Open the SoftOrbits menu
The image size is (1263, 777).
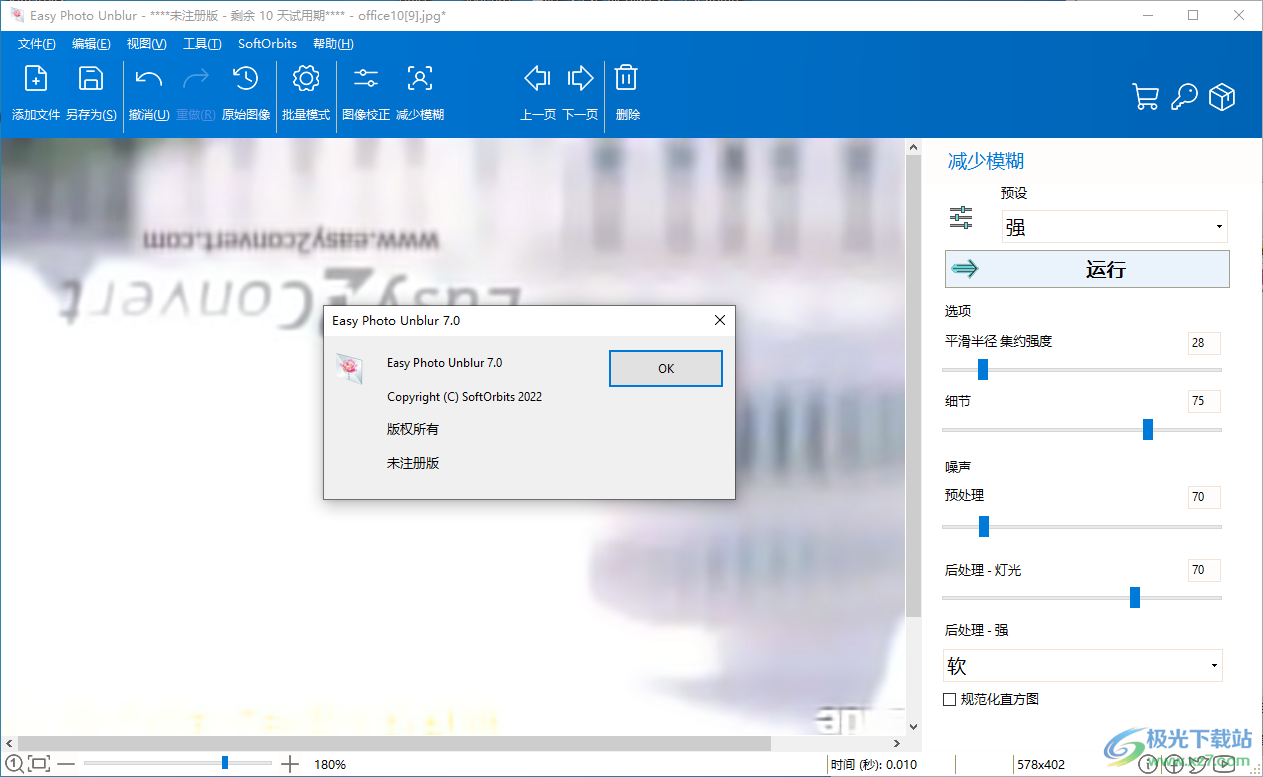click(267, 44)
